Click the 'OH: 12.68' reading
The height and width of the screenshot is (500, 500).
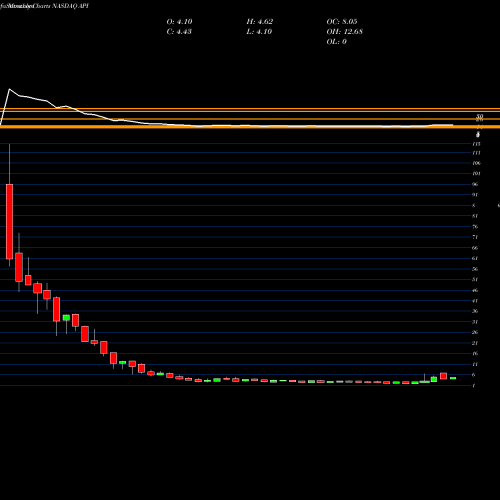point(345,32)
